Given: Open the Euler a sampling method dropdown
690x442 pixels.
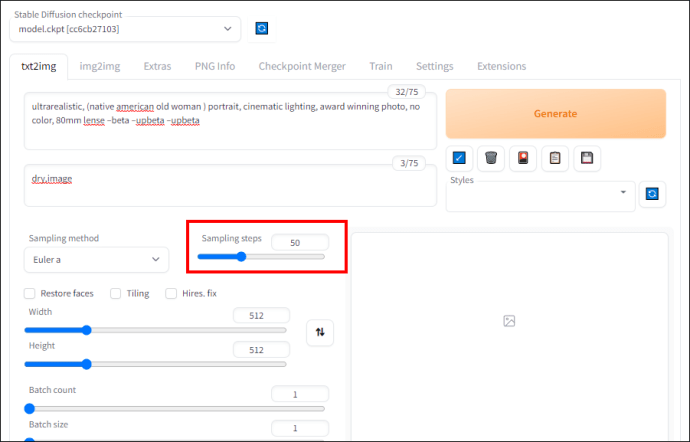Looking at the screenshot, I should (x=96, y=260).
